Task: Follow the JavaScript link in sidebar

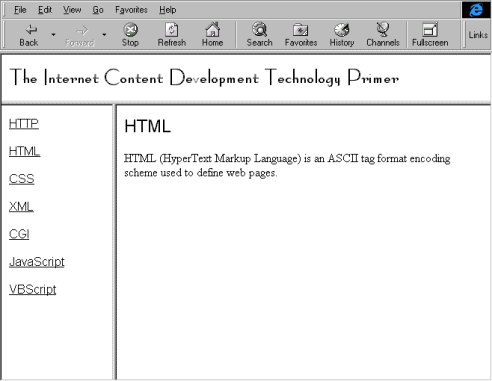Action: pos(37,262)
